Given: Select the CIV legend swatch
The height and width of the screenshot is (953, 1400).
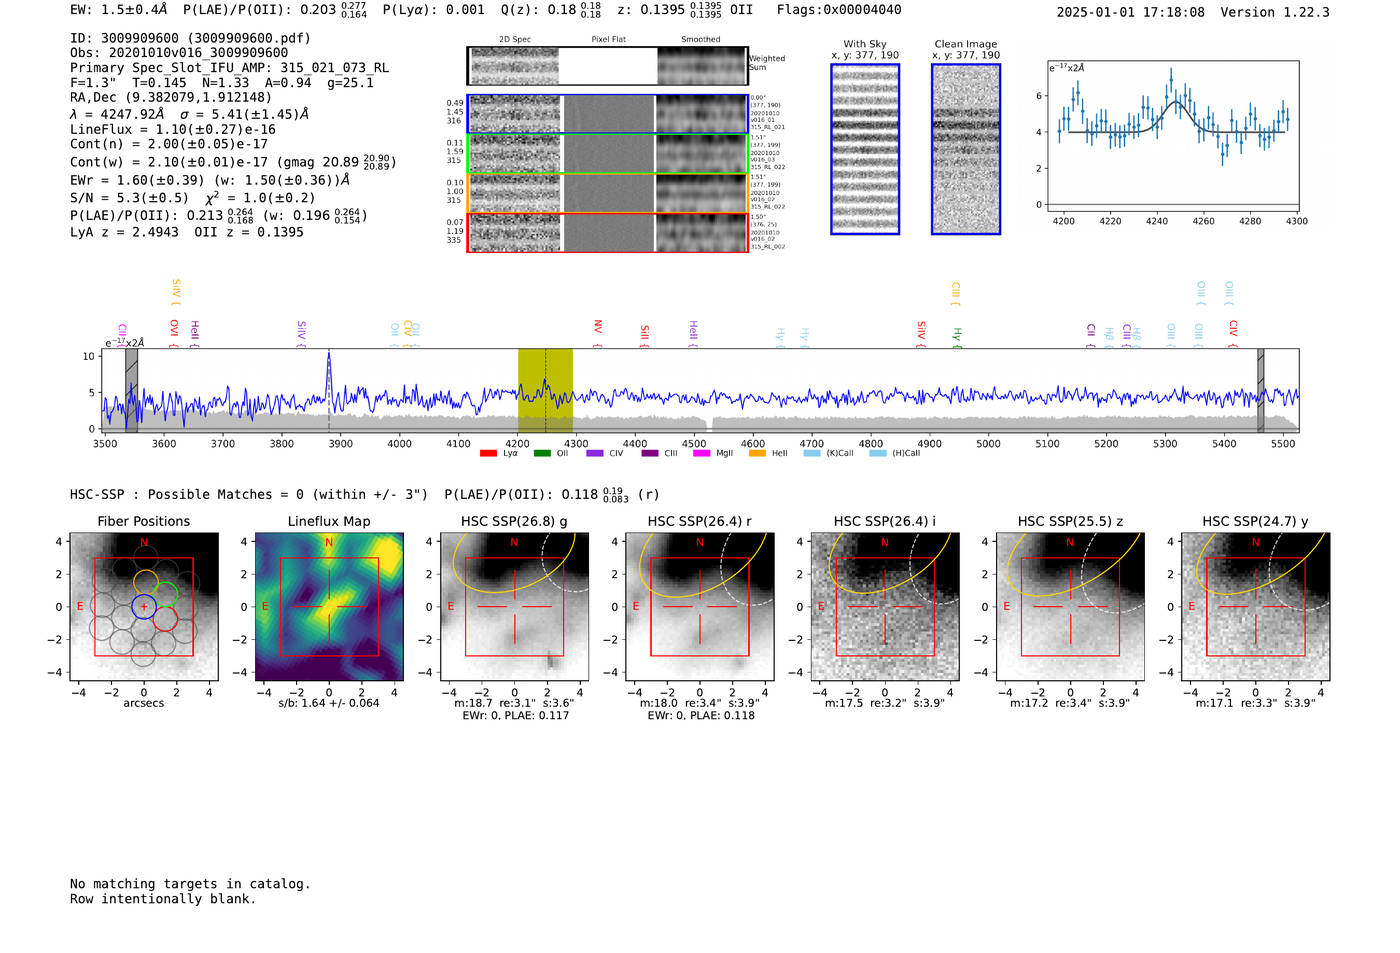Looking at the screenshot, I should tap(595, 453).
